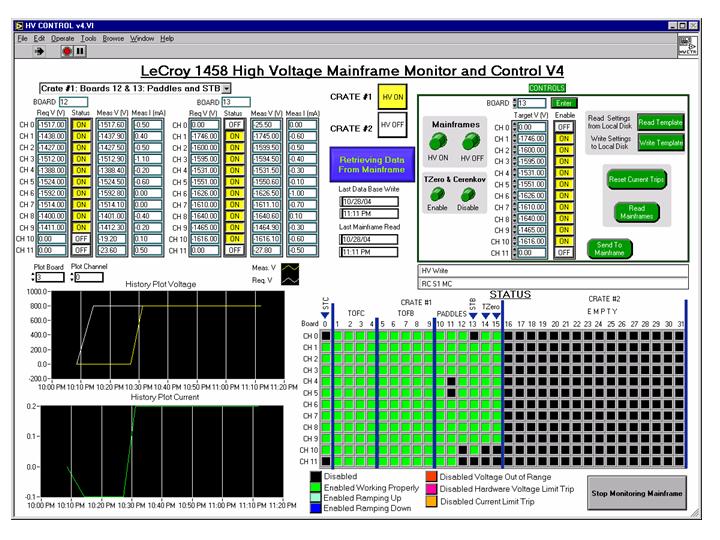
Task: Click the Pause toolbar icon
Action: 80,51
